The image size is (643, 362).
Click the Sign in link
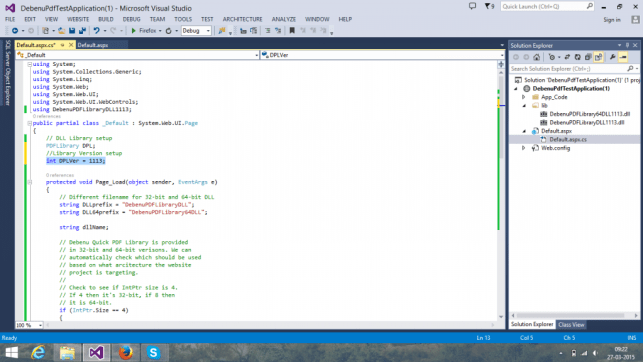(x=612, y=20)
